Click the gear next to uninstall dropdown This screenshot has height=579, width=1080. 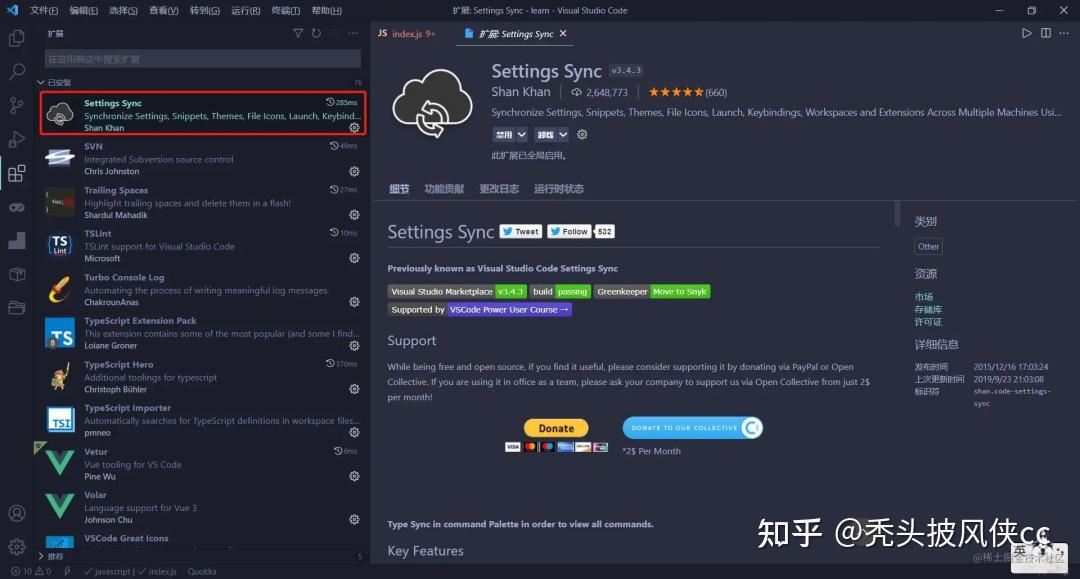582,135
